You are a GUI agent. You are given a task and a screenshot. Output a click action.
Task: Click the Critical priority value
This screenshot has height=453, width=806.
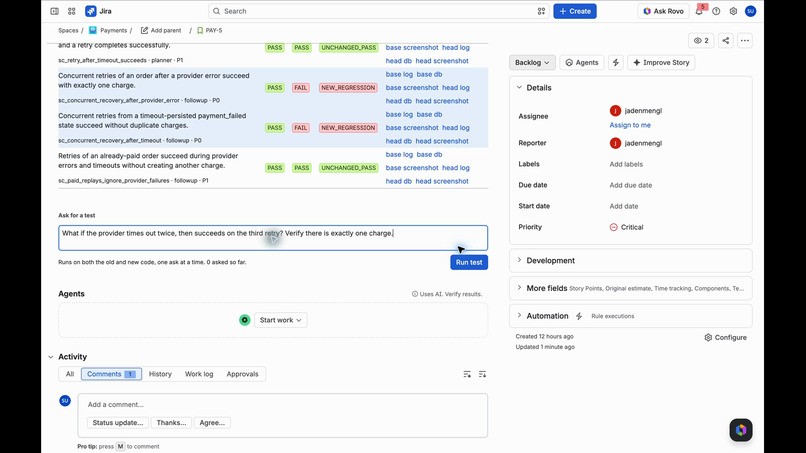click(x=632, y=227)
